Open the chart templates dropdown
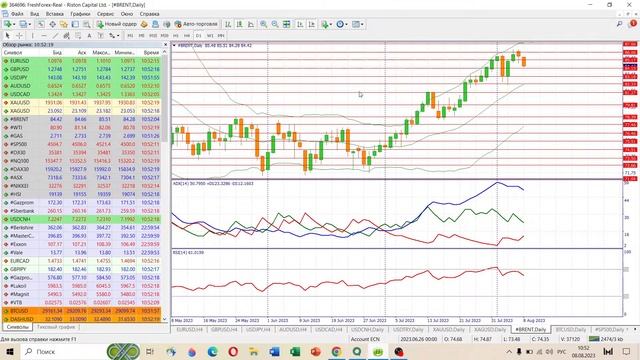Image resolution: width=640 pixels, height=360 pixels. [358, 24]
